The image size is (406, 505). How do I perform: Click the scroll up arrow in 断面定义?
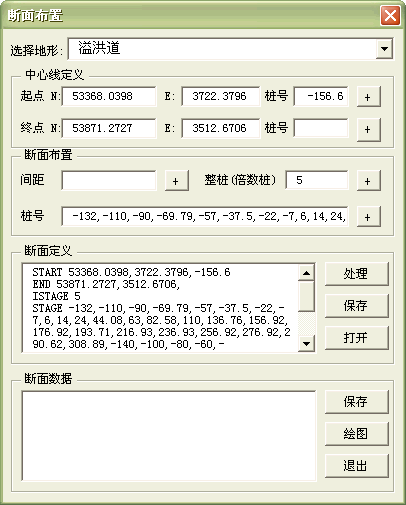tap(306, 273)
